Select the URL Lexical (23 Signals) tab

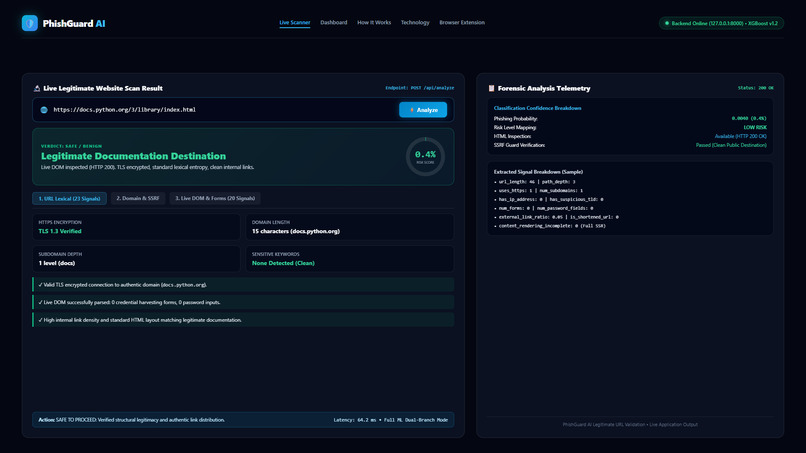69,198
